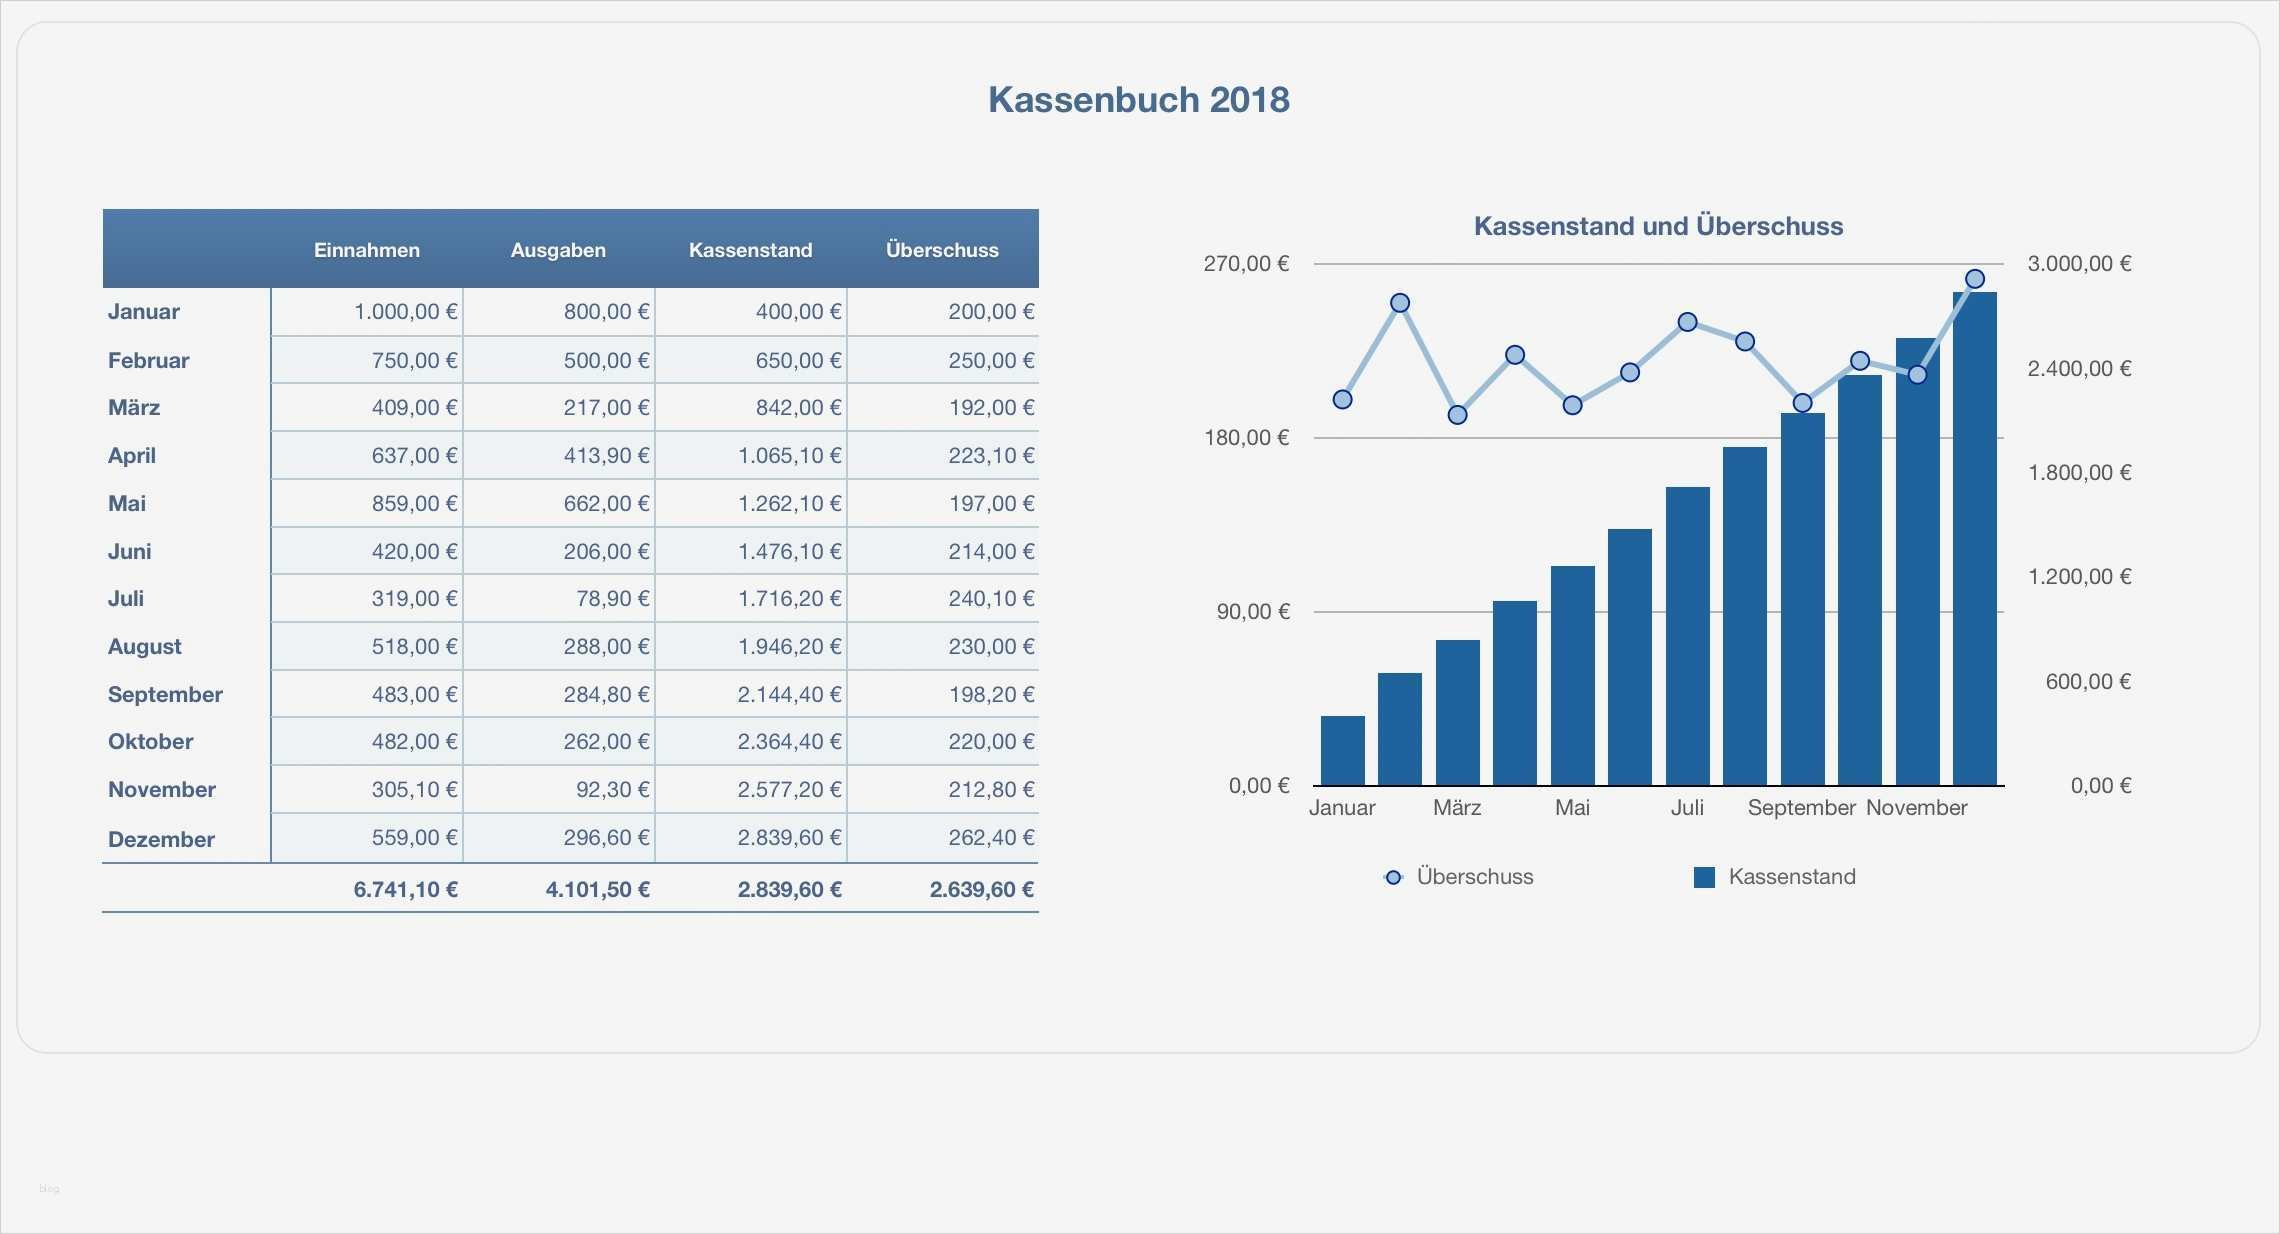Screen dimensions: 2280x1234
Task: Select the Einnahmen column header
Action: 366,250
